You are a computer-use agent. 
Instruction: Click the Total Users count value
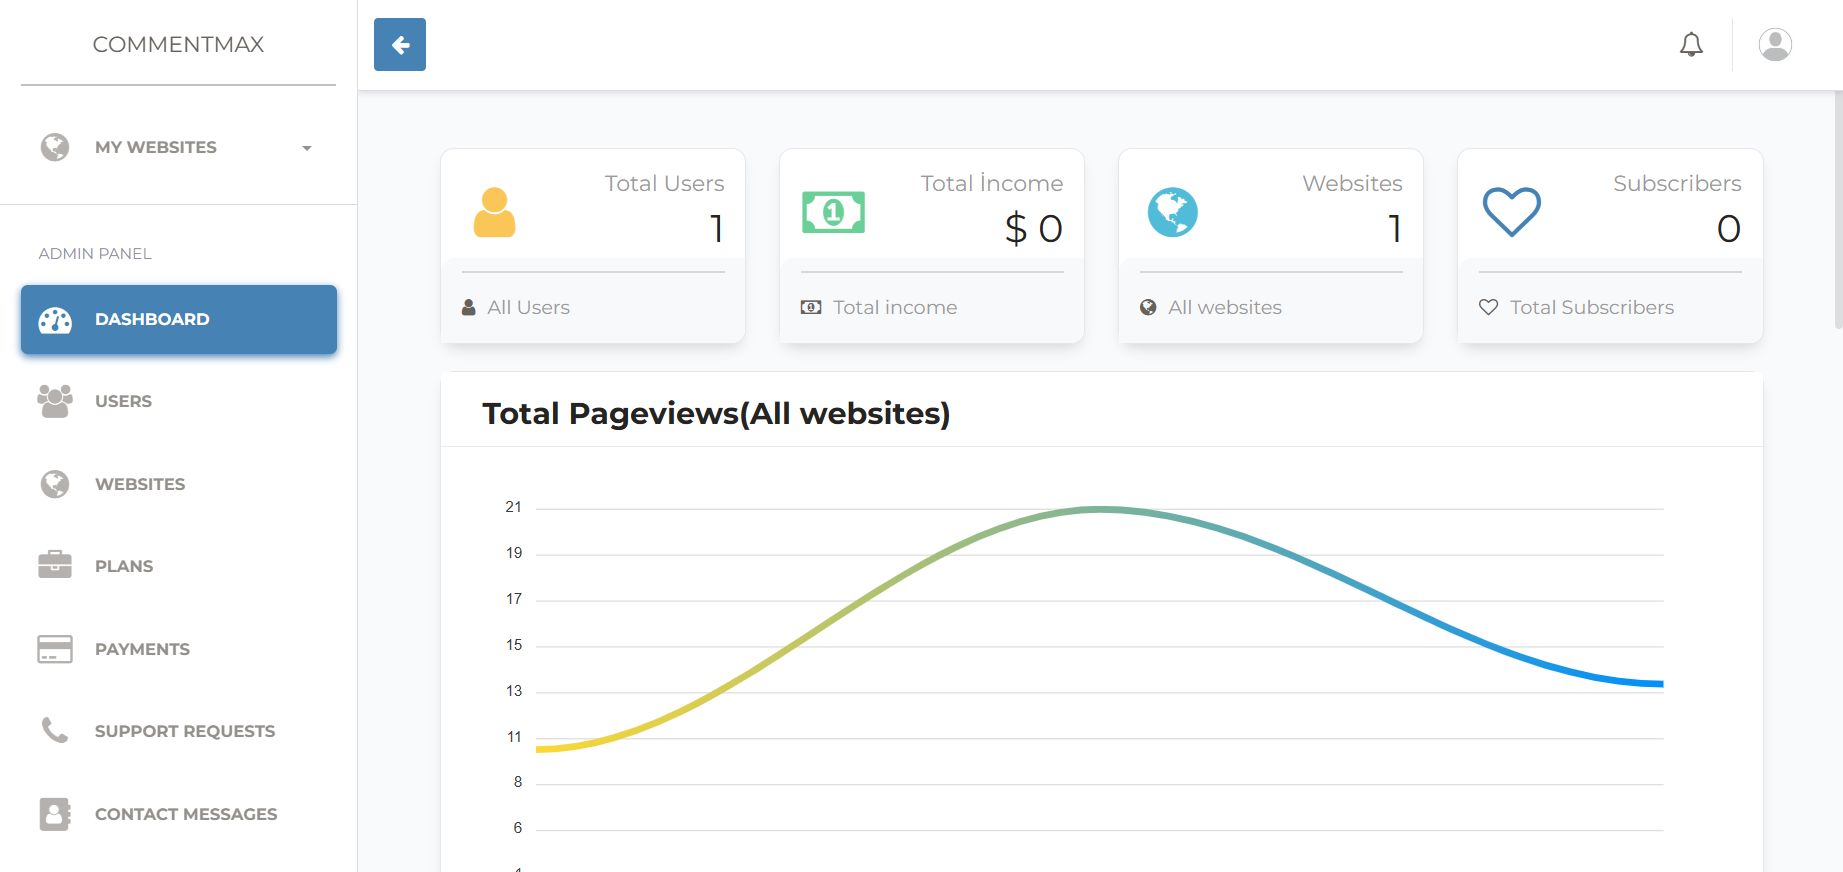[717, 229]
